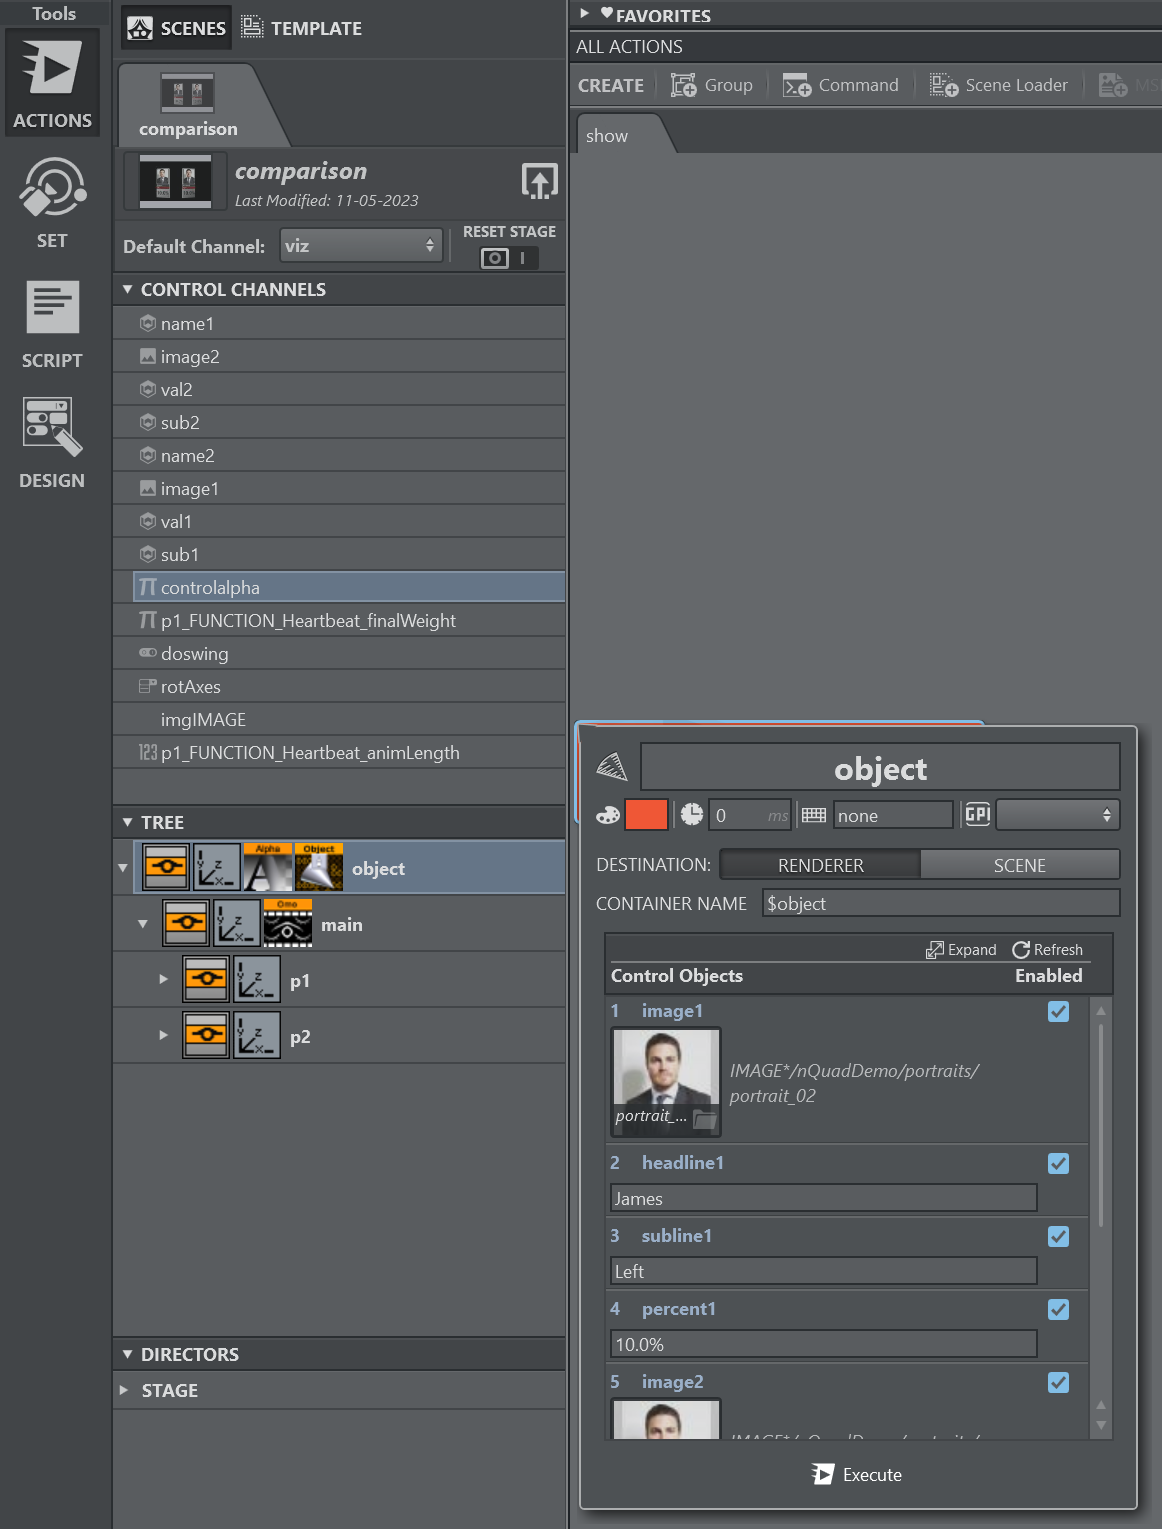The width and height of the screenshot is (1162, 1529).
Task: Open the Design tool
Action: tap(52, 443)
